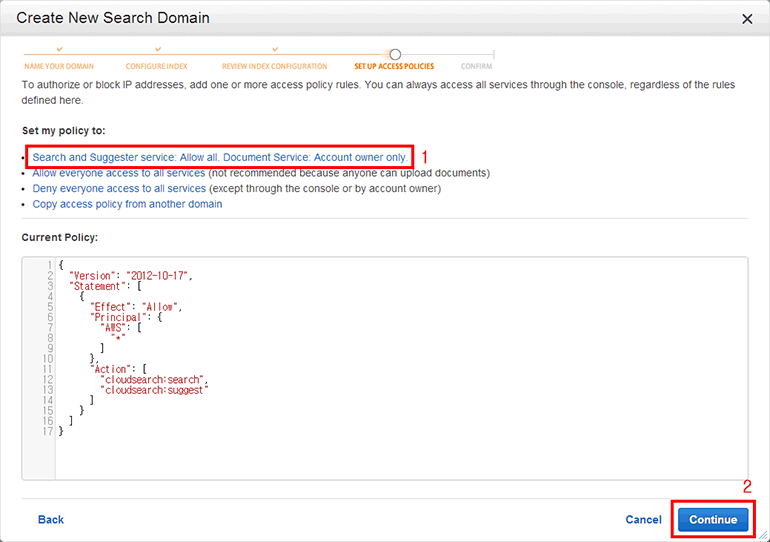Open the Review Index Configuration step
The height and width of the screenshot is (542, 770).
click(274, 67)
